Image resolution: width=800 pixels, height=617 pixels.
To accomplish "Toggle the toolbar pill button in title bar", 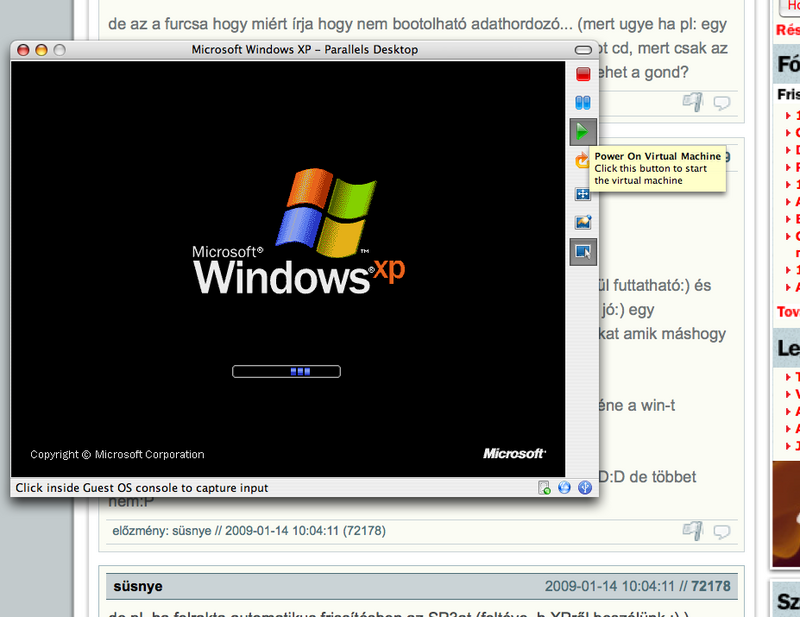I will coord(583,50).
